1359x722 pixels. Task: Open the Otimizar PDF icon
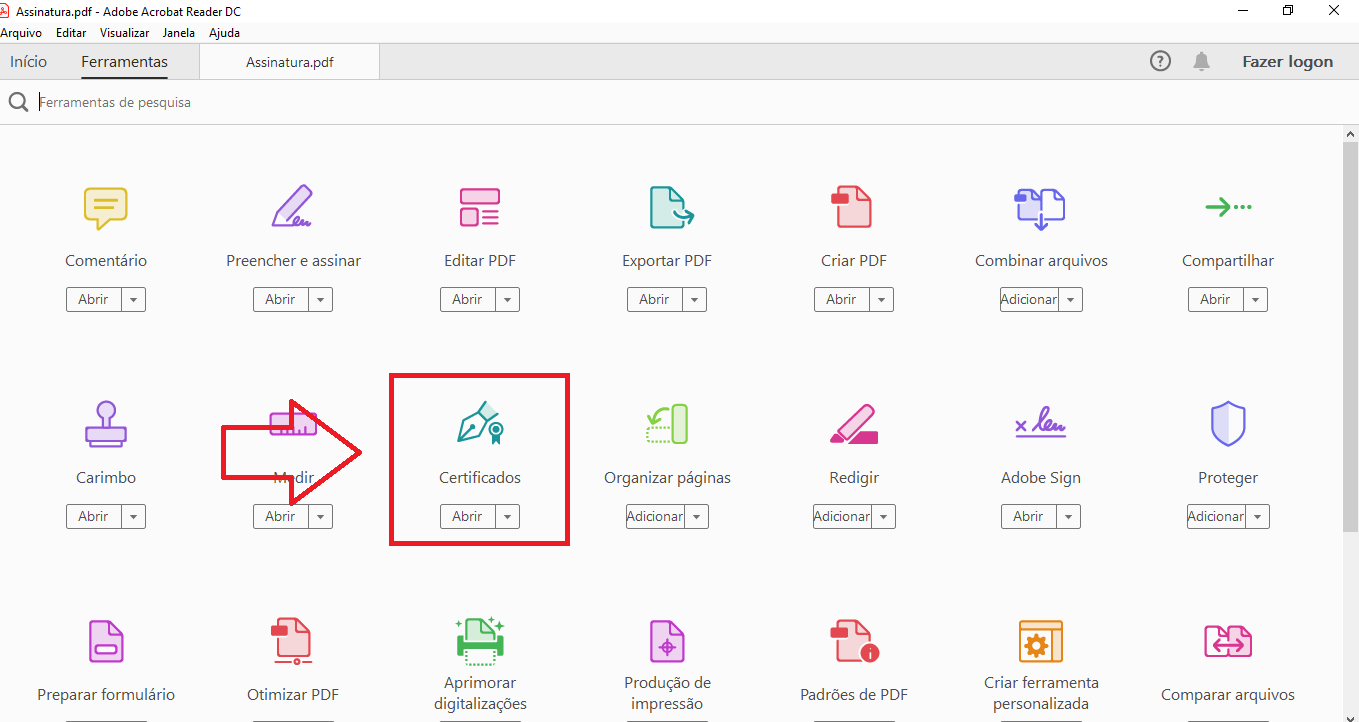[292, 642]
